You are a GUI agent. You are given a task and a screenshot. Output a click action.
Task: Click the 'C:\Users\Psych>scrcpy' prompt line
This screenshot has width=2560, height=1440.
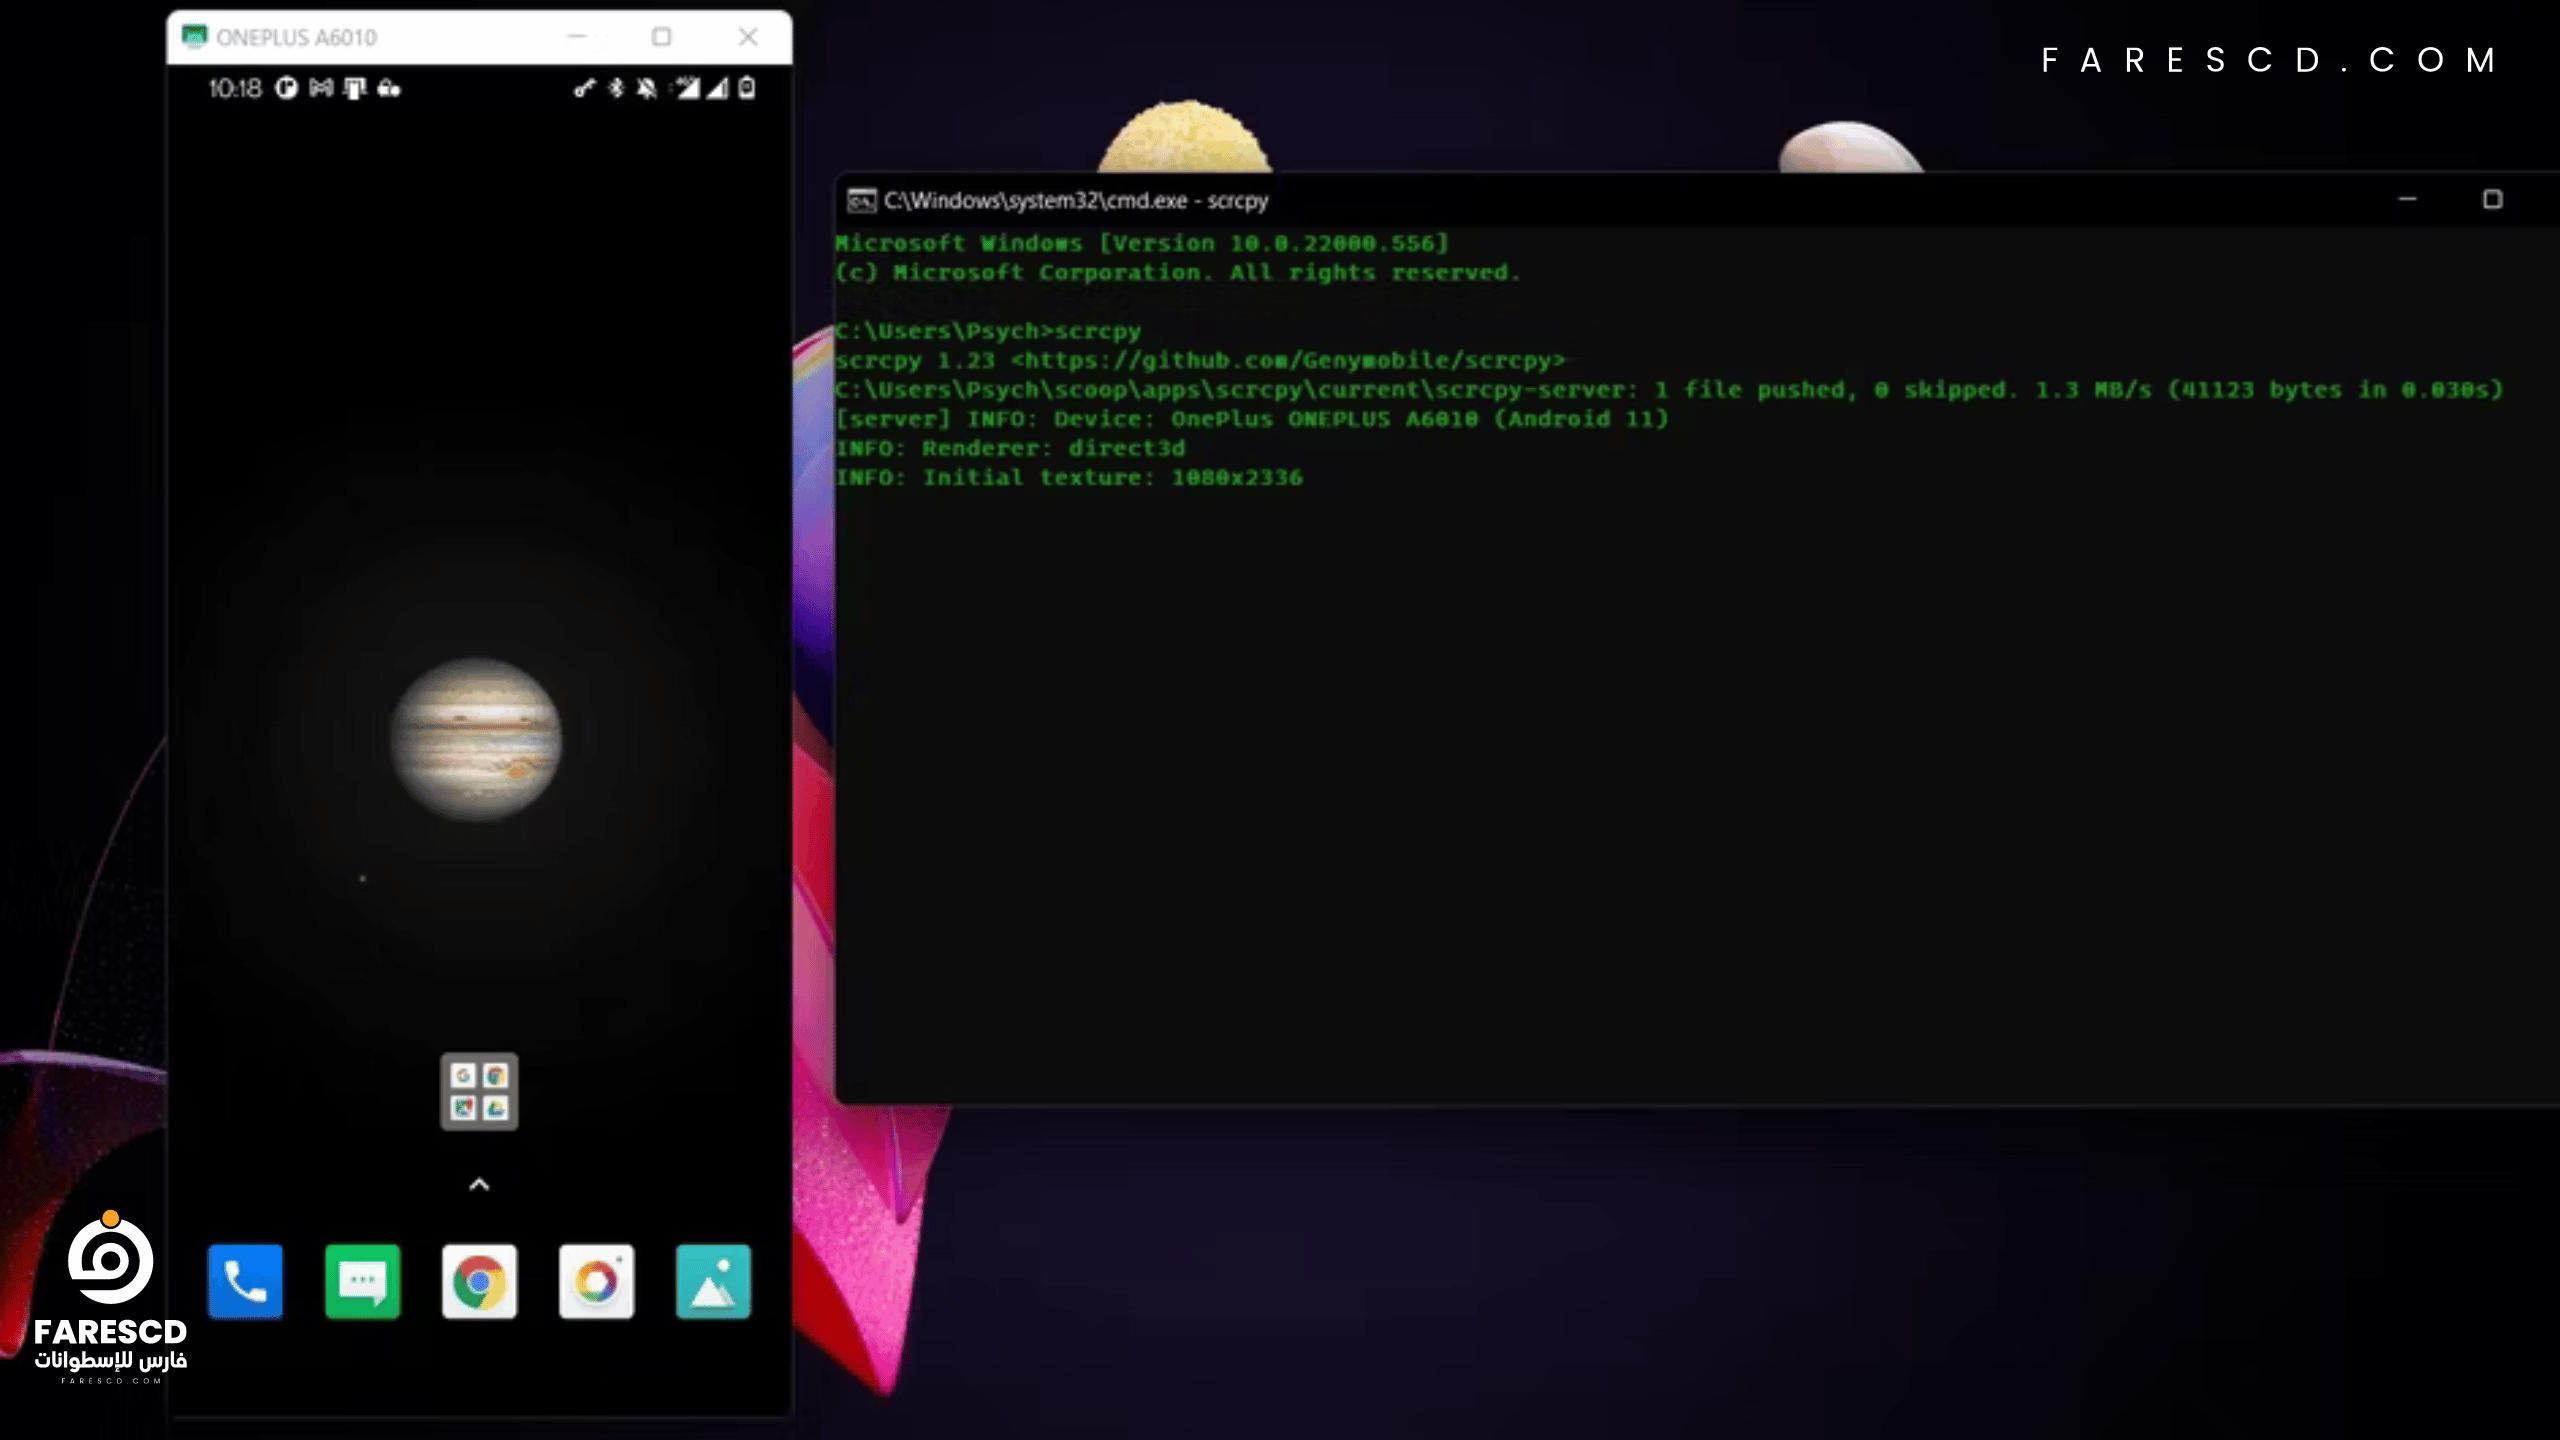tap(988, 331)
